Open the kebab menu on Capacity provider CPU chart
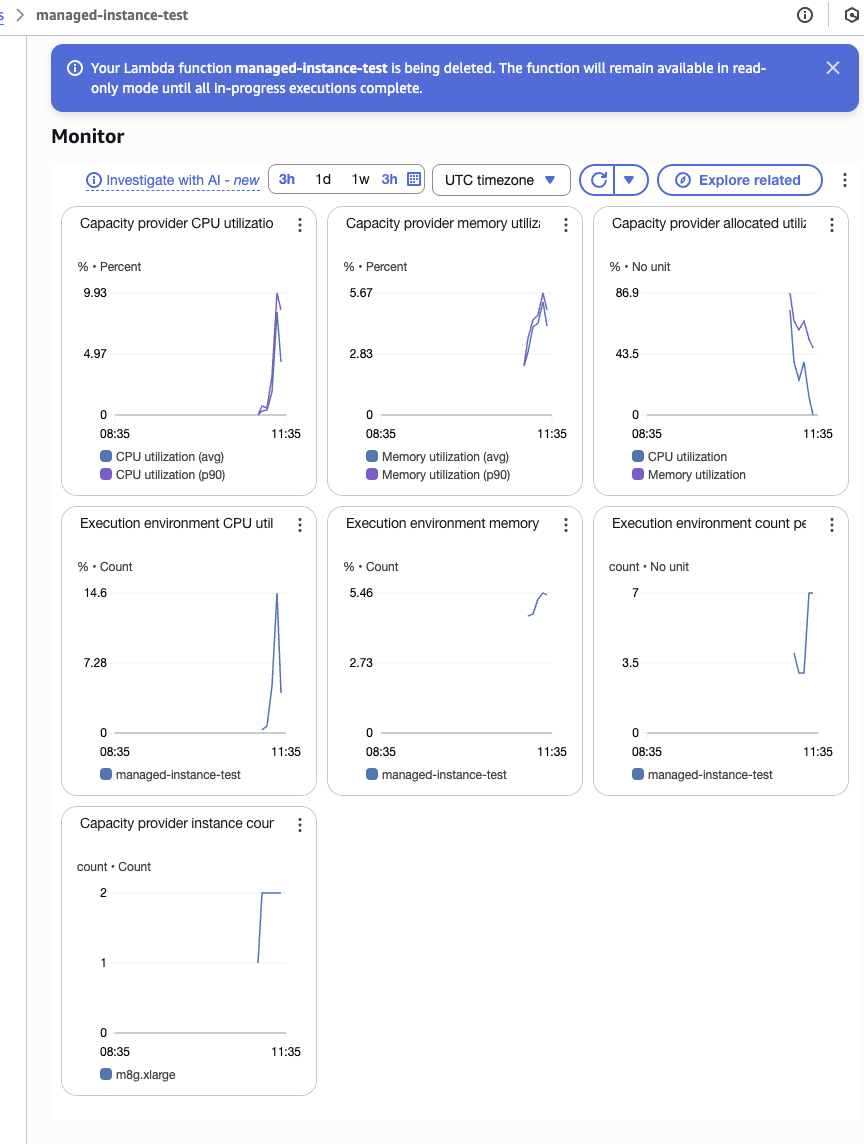This screenshot has height=1144, width=864. 299,225
